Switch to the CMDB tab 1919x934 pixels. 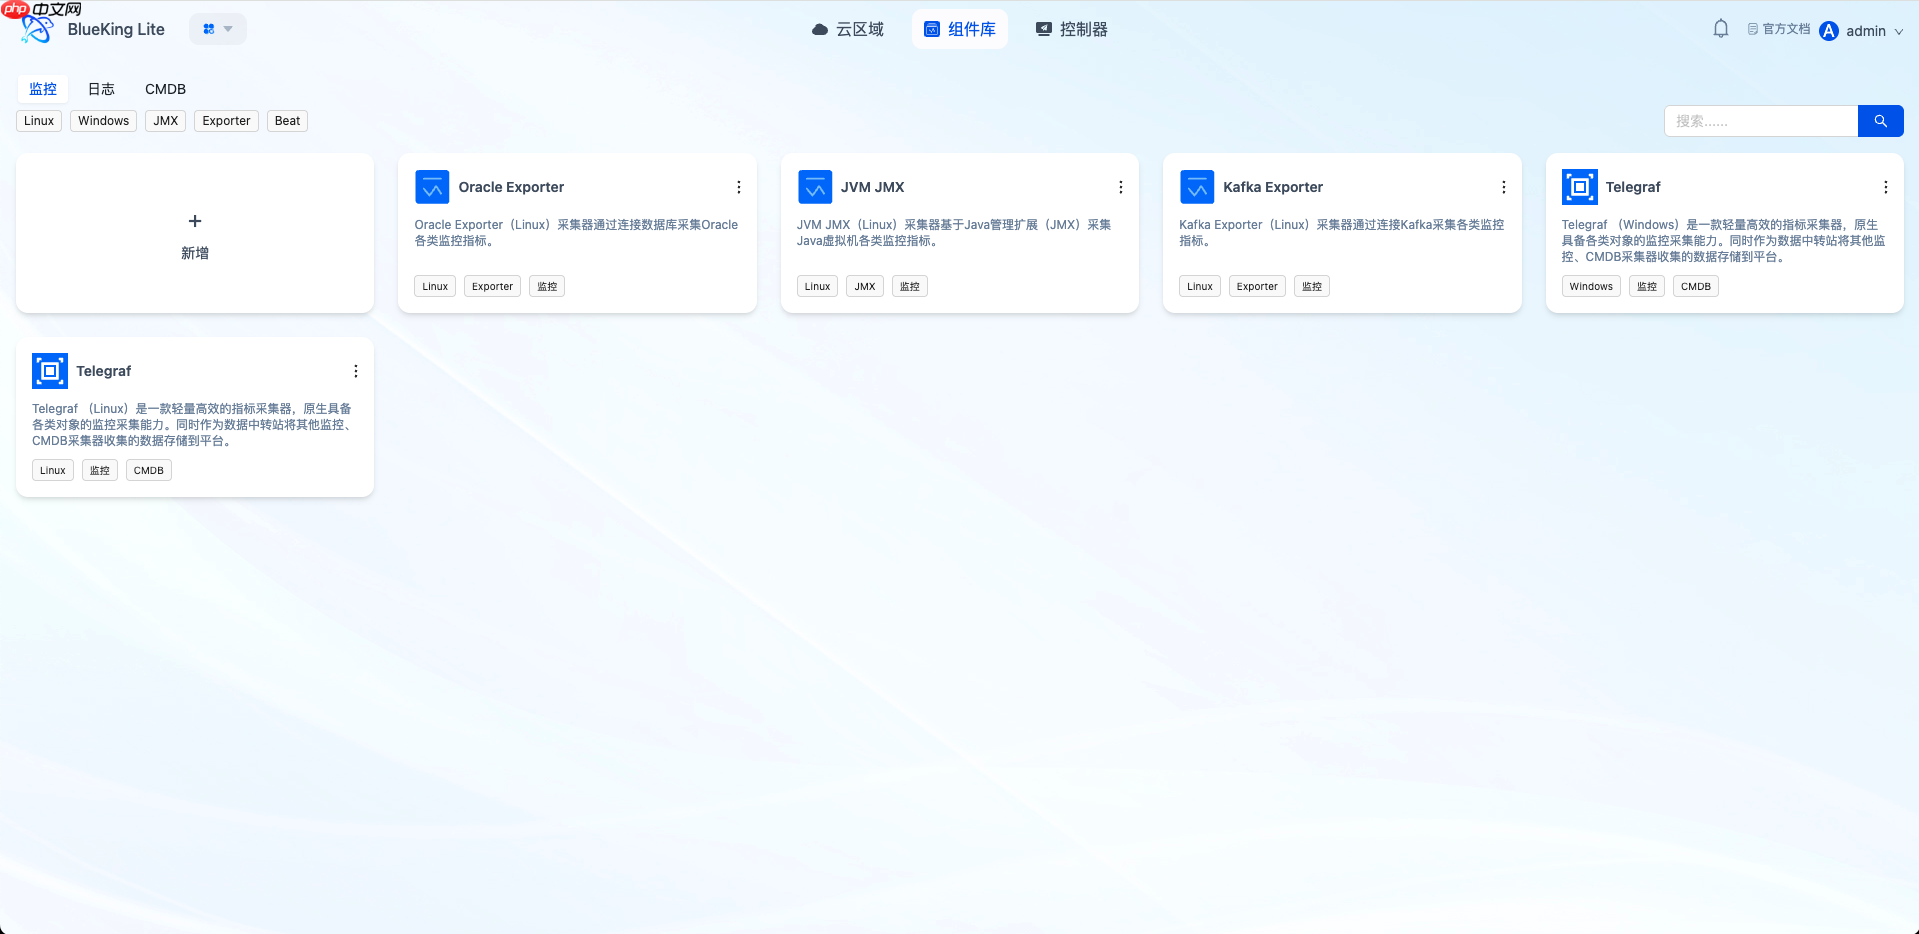(165, 88)
